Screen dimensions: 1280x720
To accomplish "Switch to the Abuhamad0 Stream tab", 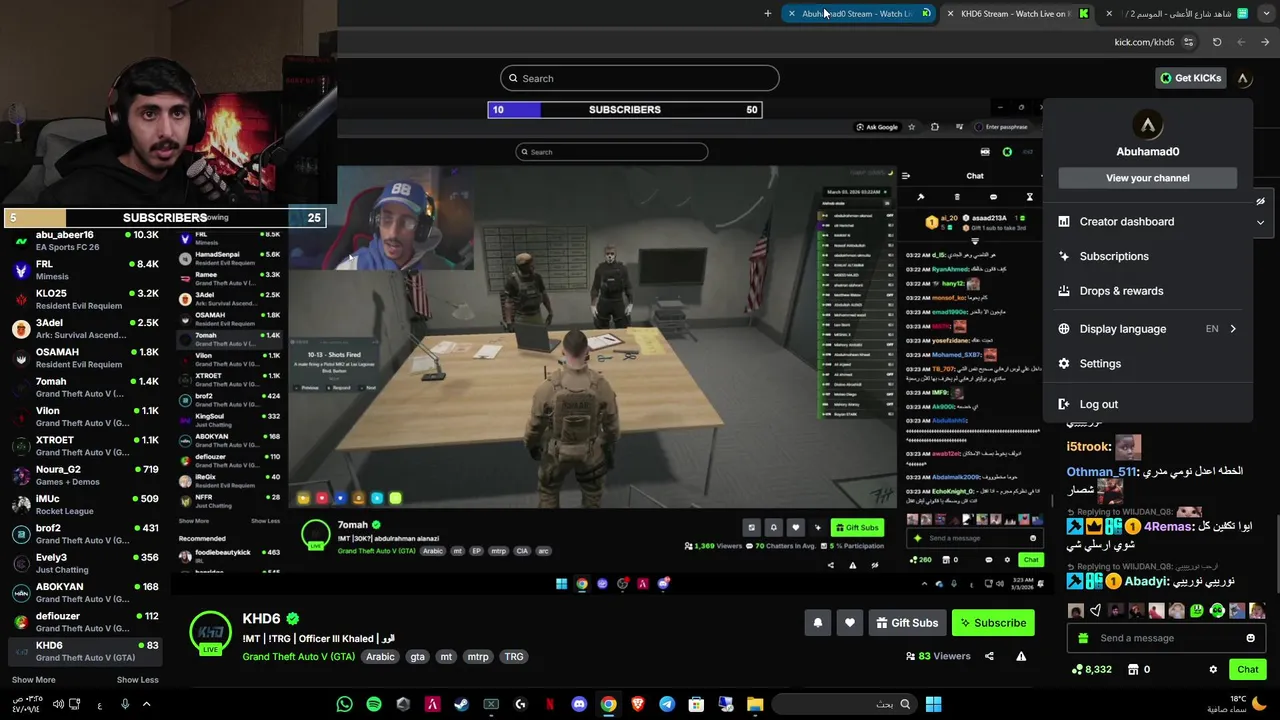I will click(x=860, y=13).
